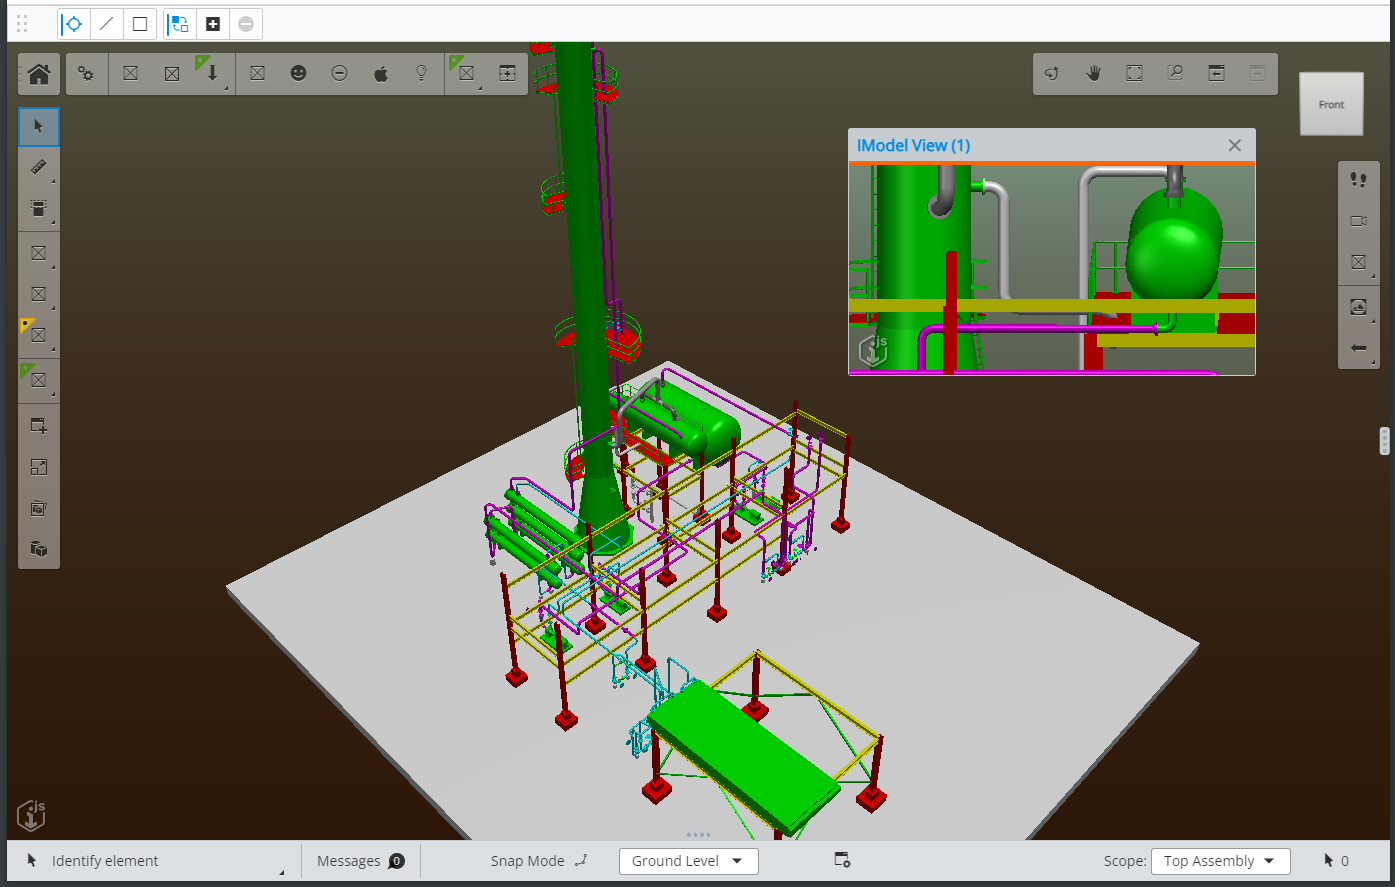Close the IModel View (1) panel
The height and width of the screenshot is (887, 1395).
click(1235, 146)
